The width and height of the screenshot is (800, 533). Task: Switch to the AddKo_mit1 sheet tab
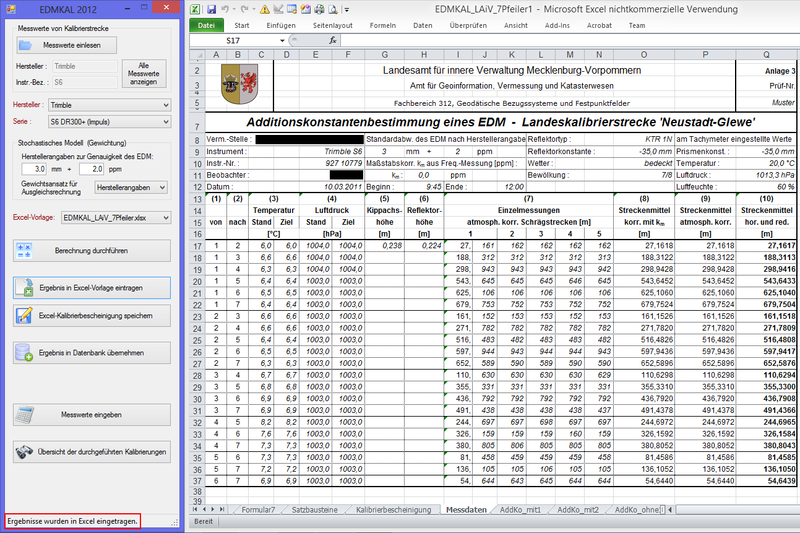tap(520, 510)
